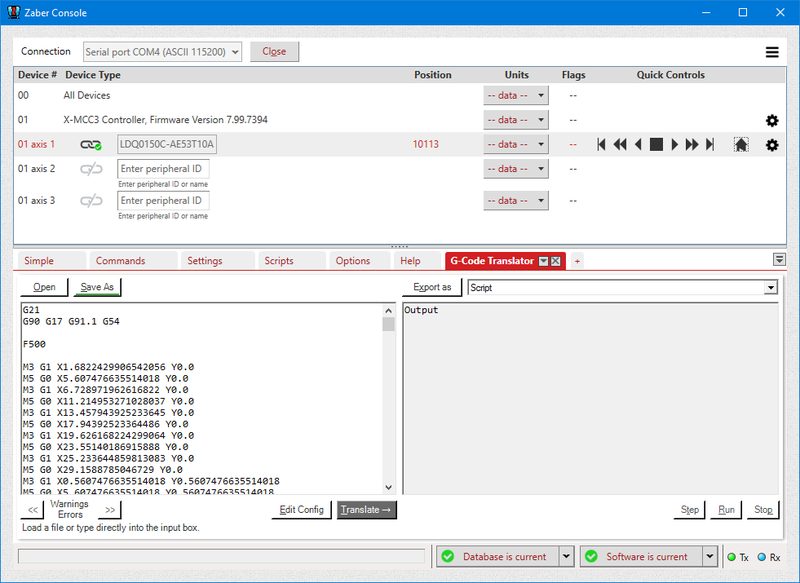The width and height of the screenshot is (800, 583).
Task: Click the unlinked chain icon for axis 2
Action: (91, 169)
